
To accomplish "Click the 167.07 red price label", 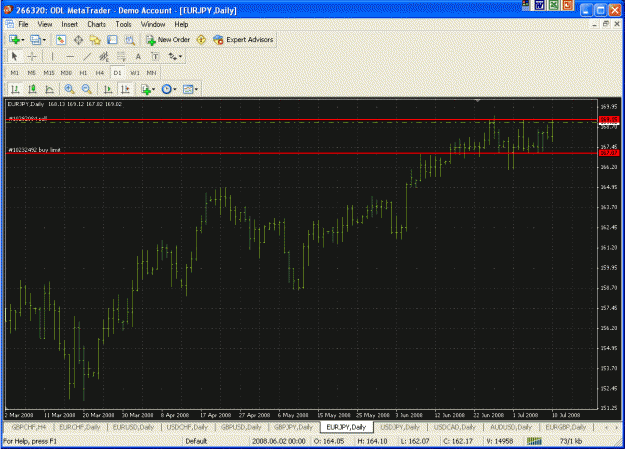I will [x=609, y=153].
